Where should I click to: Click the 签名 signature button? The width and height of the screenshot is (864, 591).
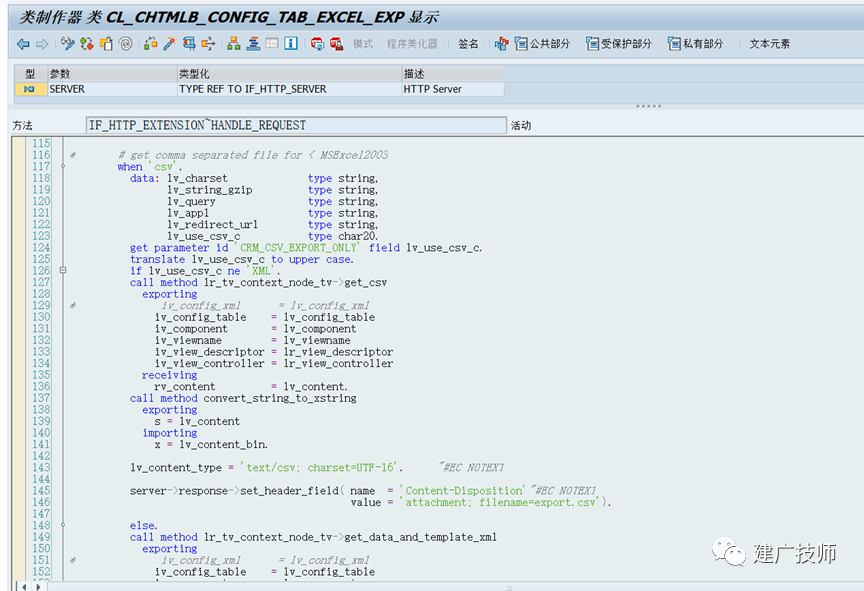468,44
